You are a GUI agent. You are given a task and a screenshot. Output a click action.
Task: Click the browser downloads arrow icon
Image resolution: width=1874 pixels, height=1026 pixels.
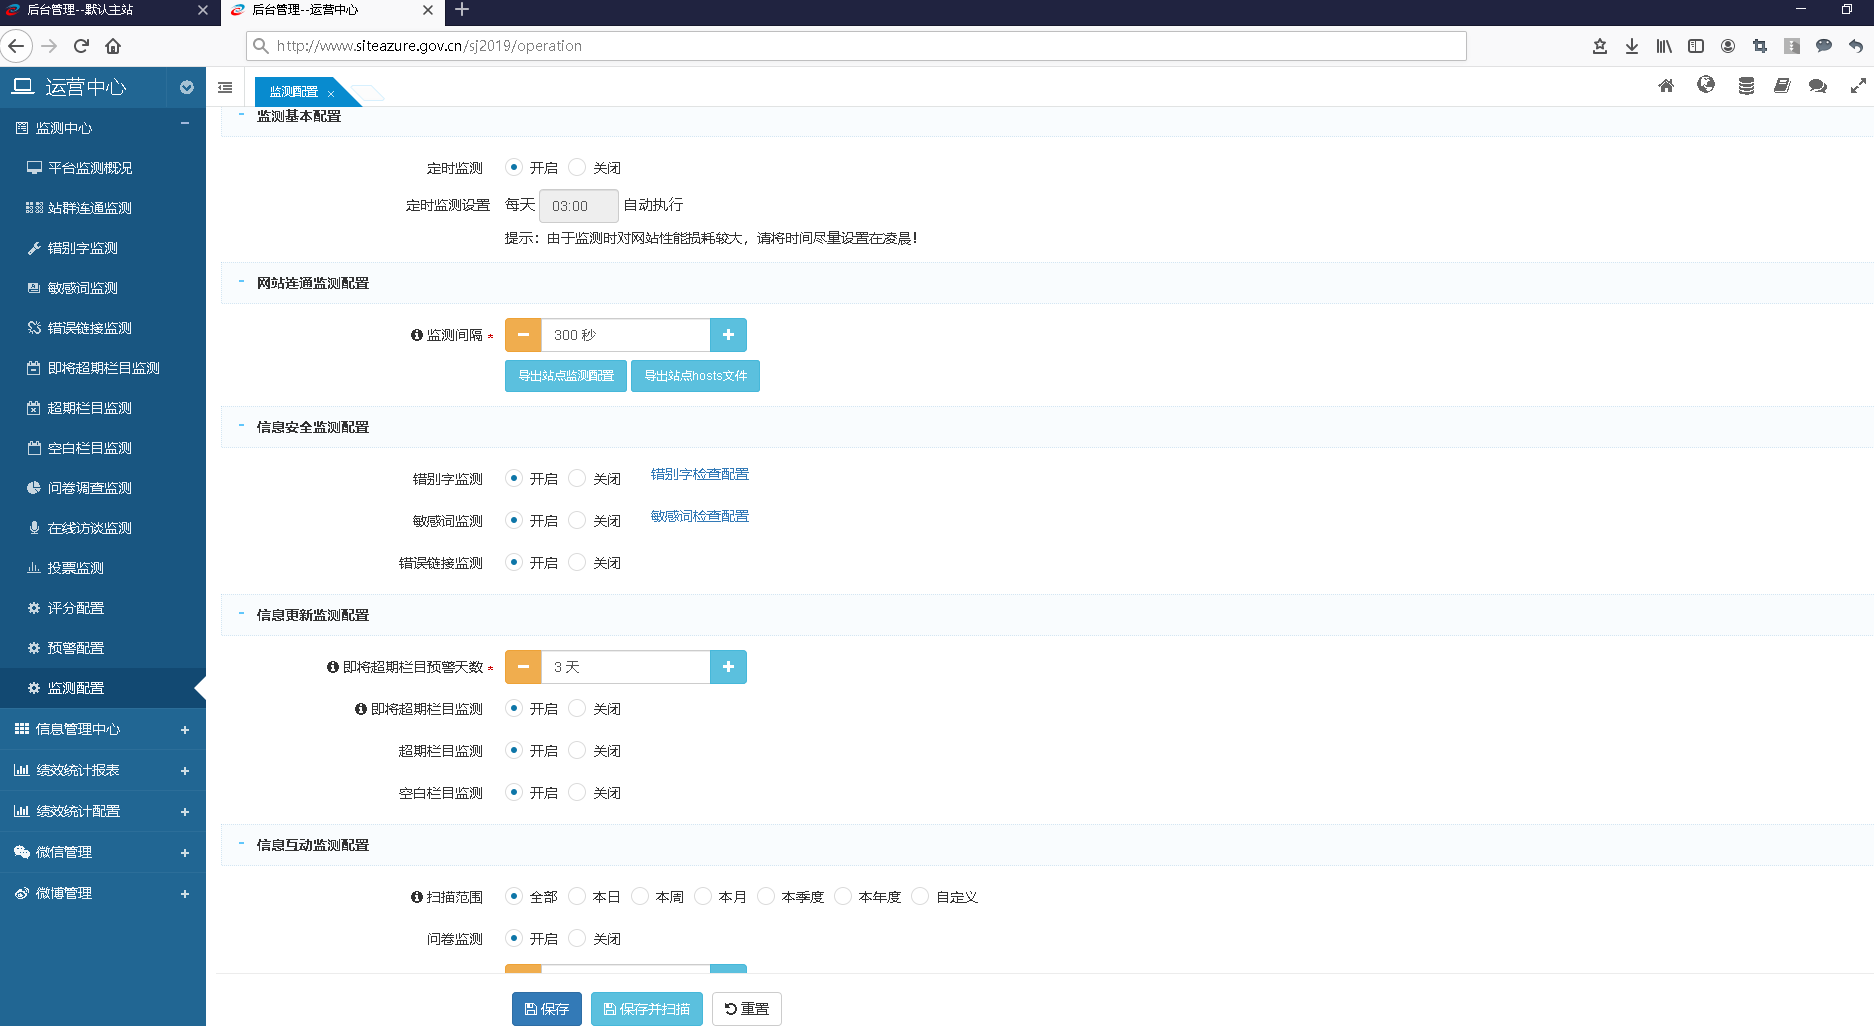[1632, 46]
